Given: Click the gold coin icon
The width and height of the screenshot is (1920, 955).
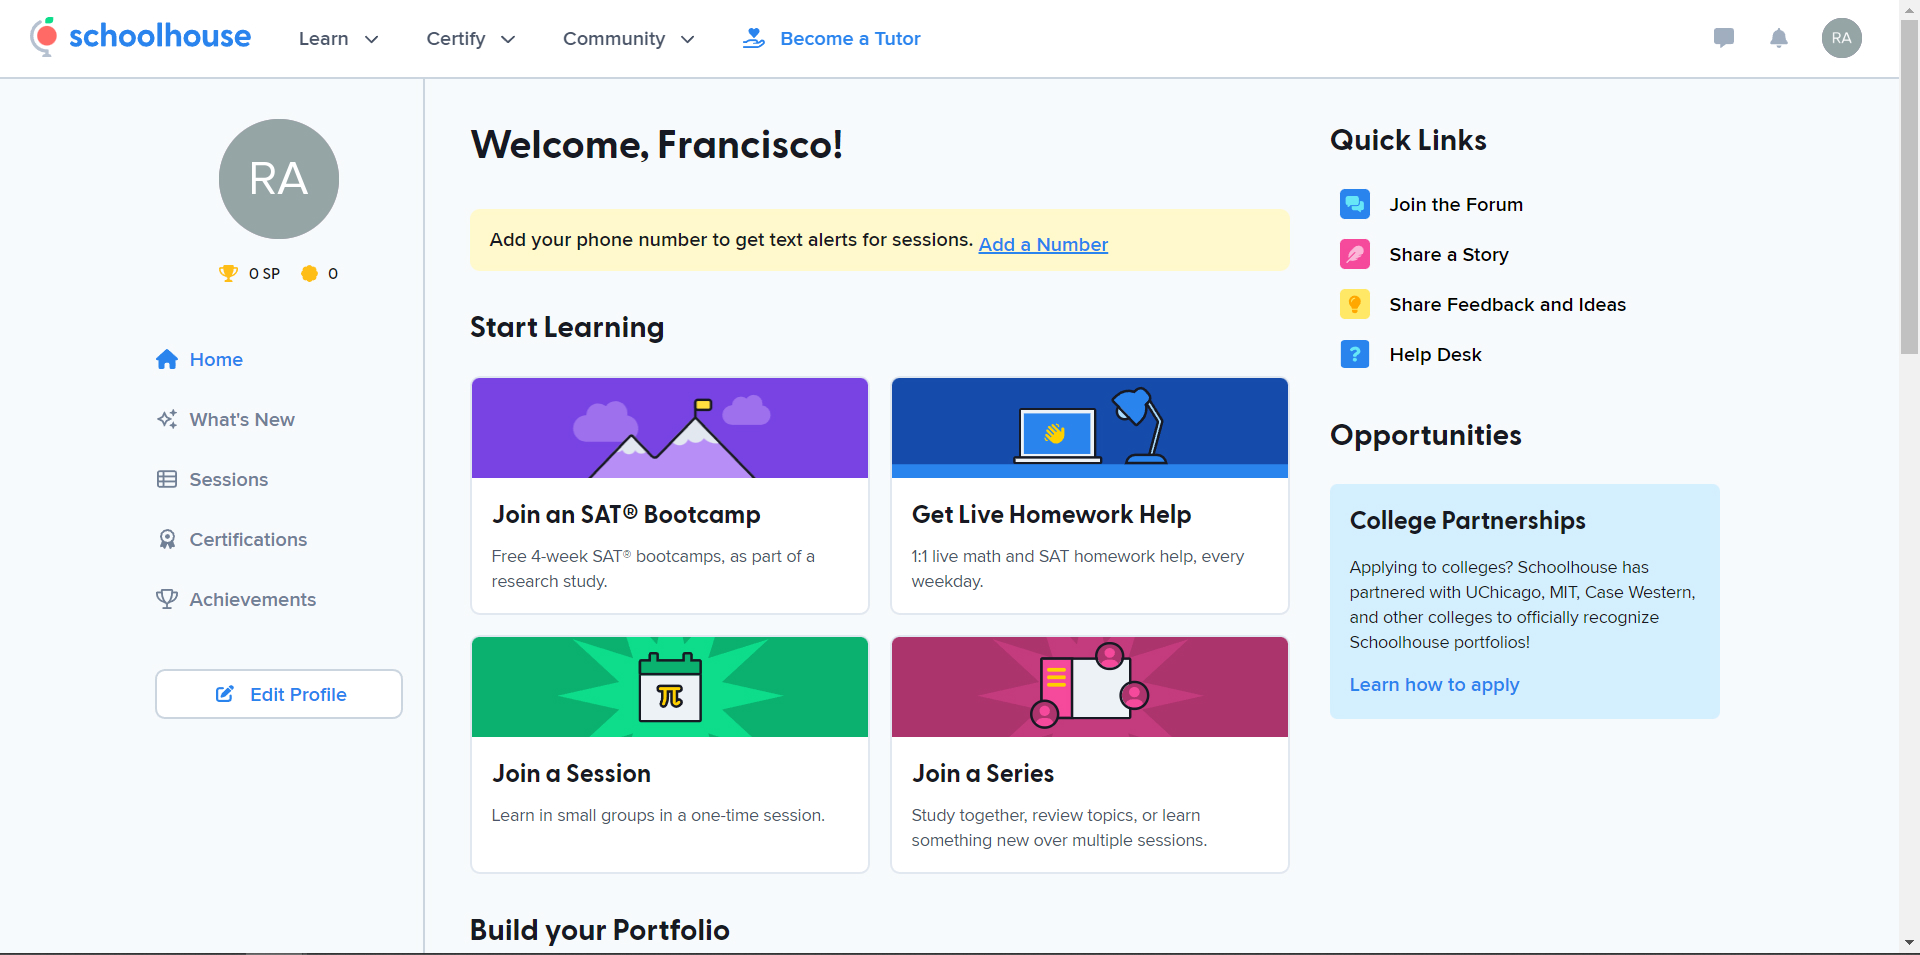Looking at the screenshot, I should pos(309,273).
